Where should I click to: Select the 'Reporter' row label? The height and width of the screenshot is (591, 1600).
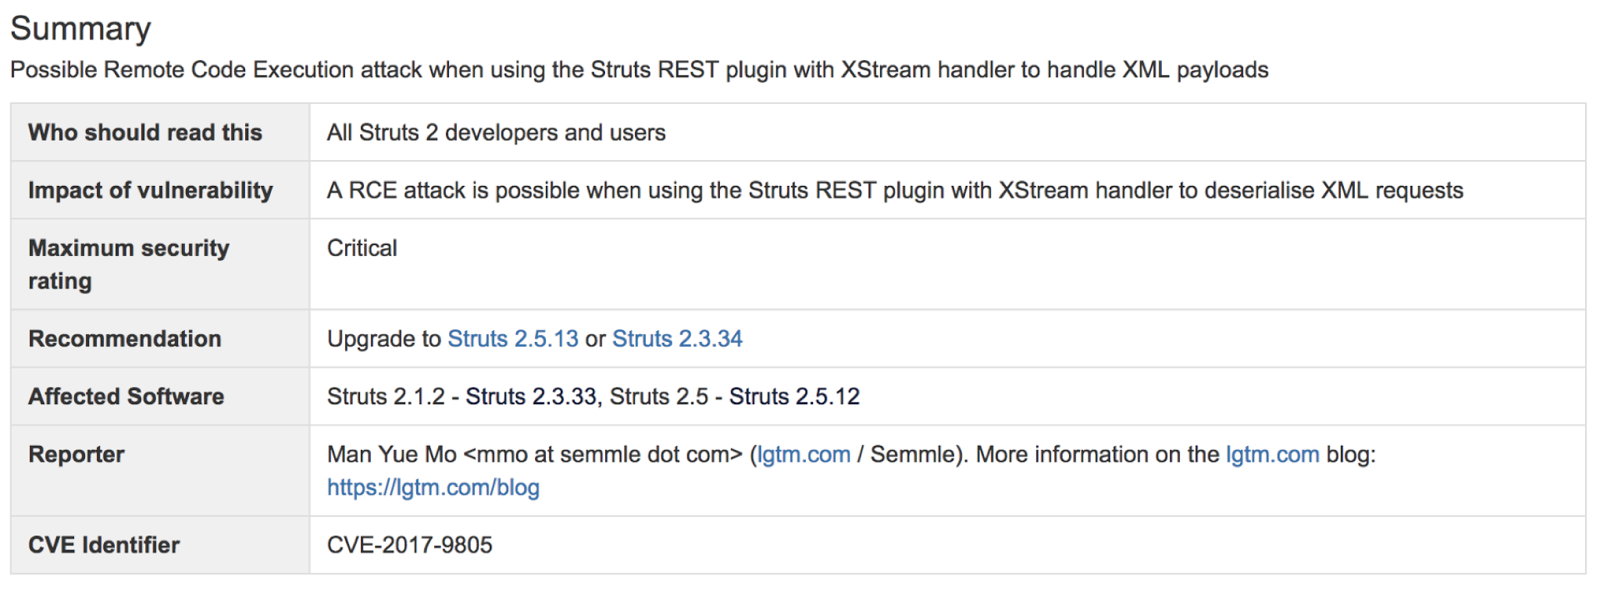pyautogui.click(x=76, y=455)
